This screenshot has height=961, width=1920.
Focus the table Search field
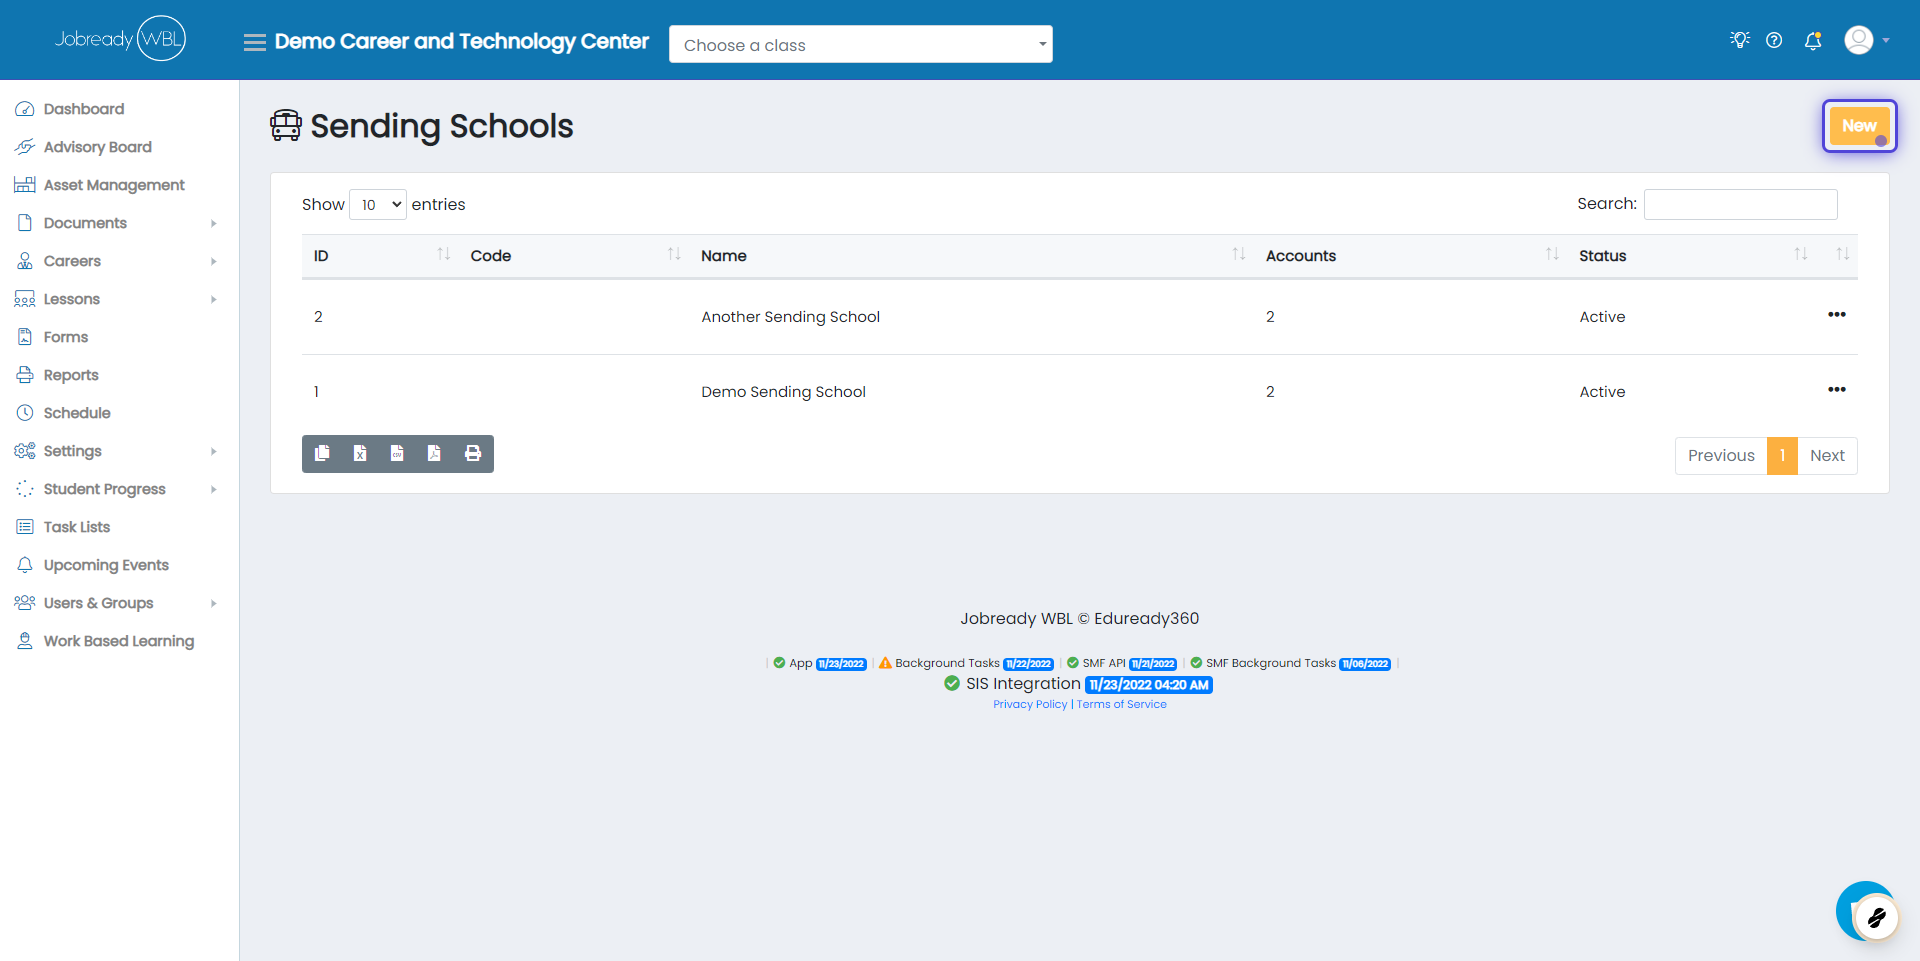pyautogui.click(x=1740, y=204)
